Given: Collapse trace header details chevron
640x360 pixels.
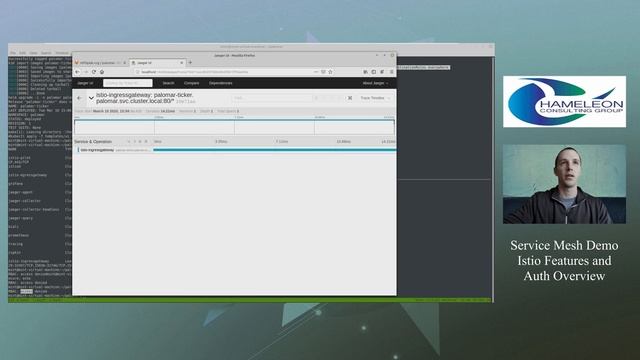Looking at the screenshot, I should coord(91,98).
